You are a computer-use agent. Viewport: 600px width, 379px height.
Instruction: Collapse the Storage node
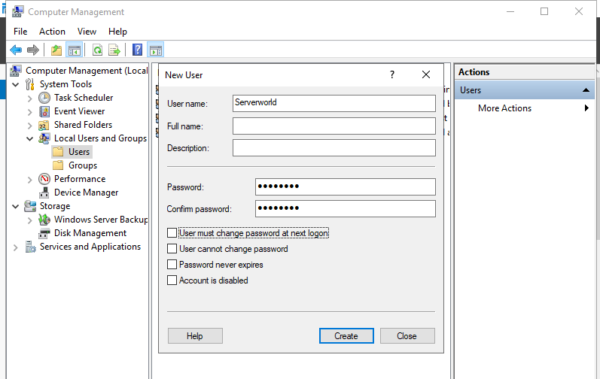pos(16,206)
